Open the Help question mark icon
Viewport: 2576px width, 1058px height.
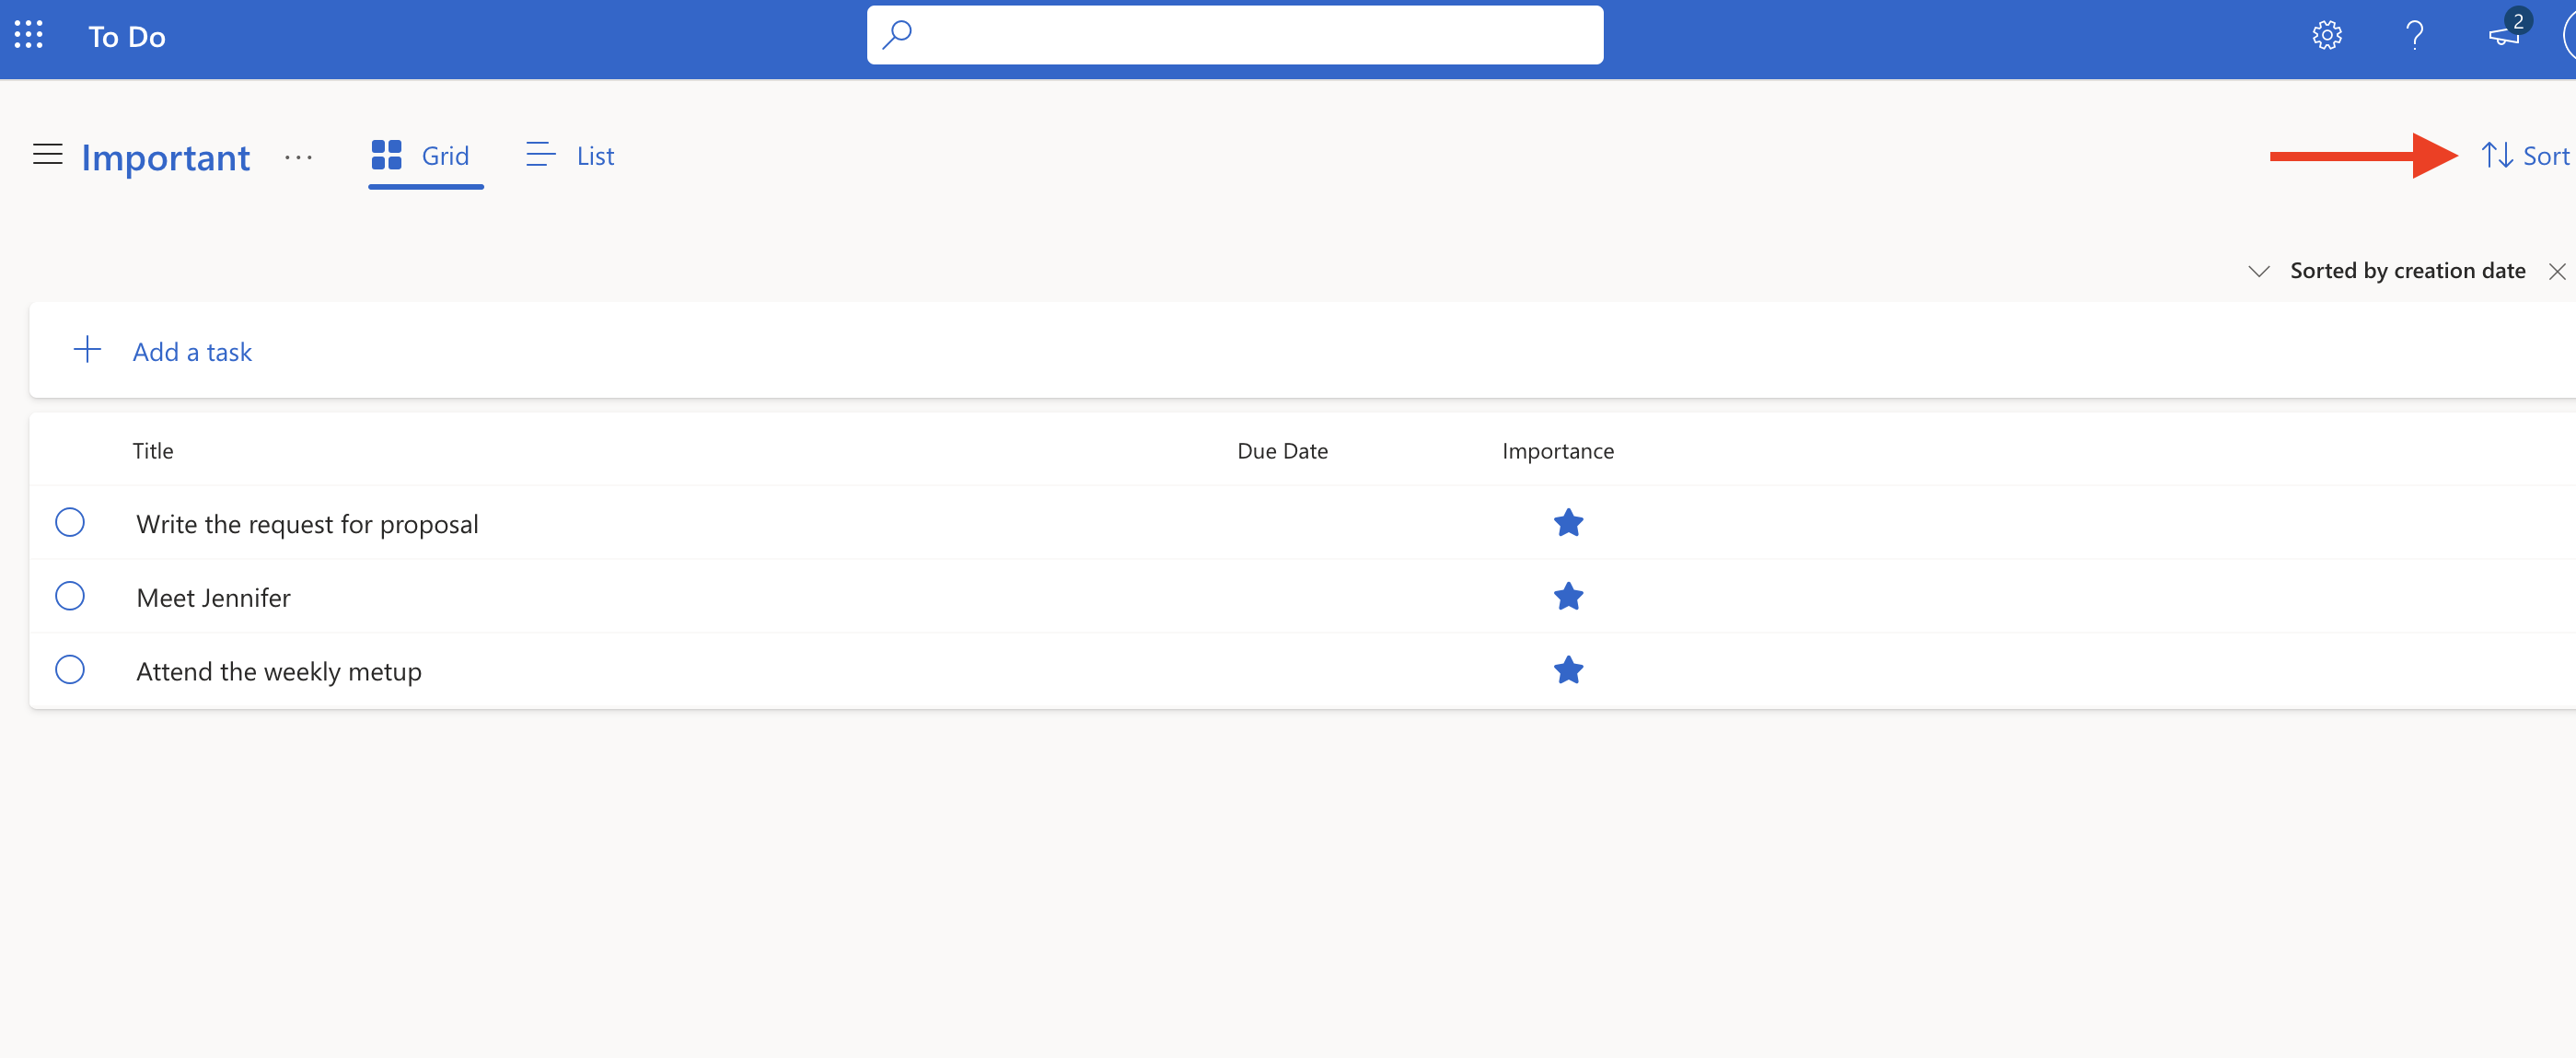2414,36
